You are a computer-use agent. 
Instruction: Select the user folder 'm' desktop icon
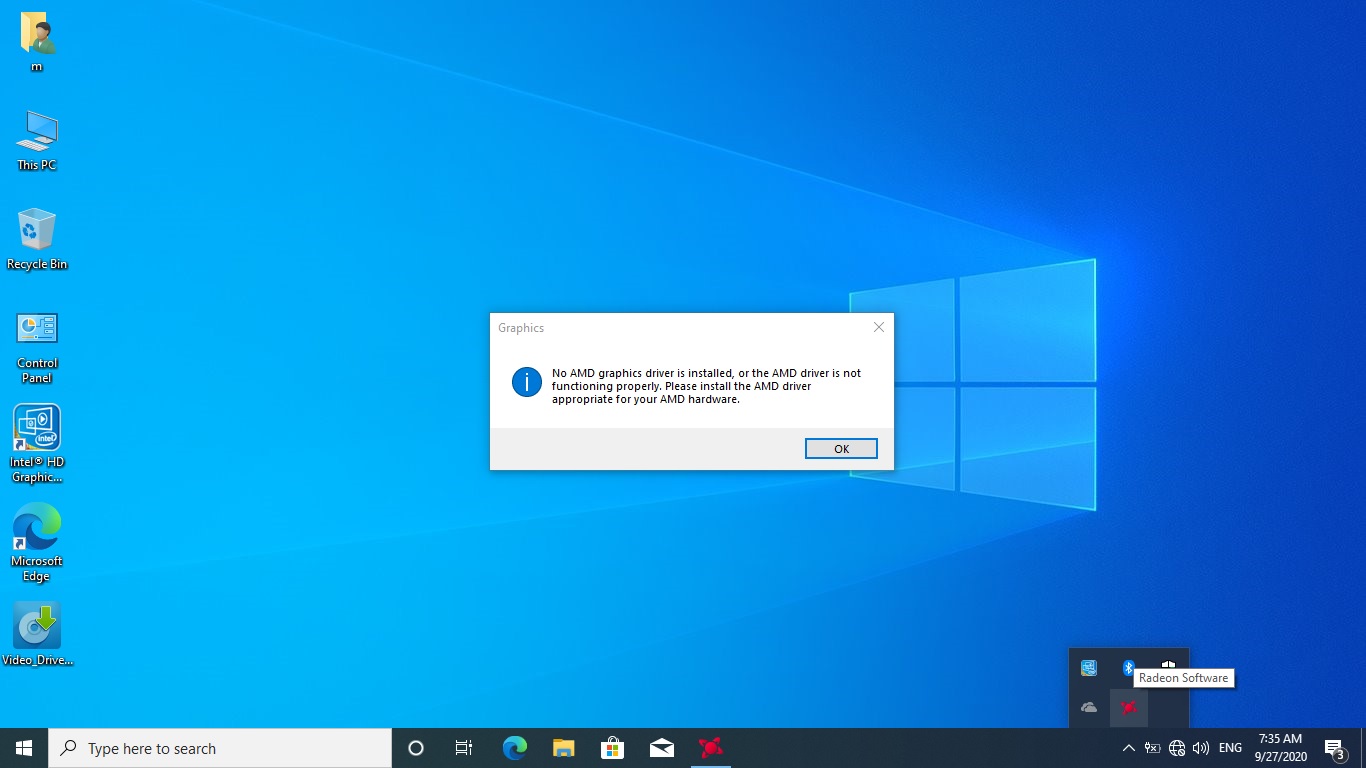[37, 42]
